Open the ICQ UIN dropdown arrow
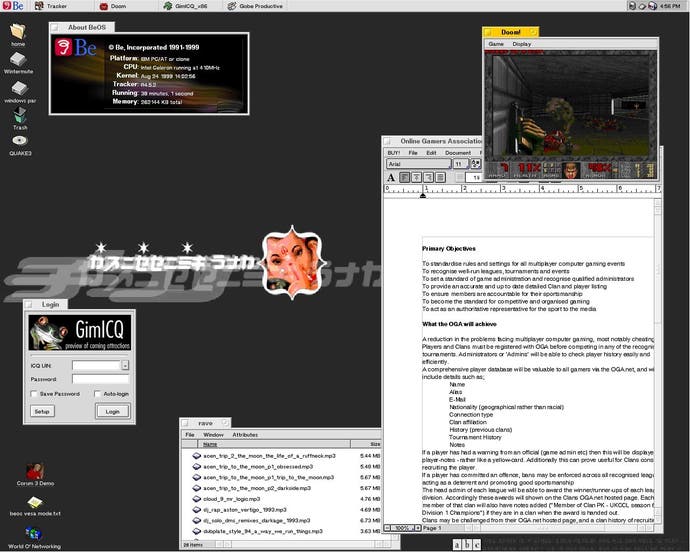Image resolution: width=690 pixels, height=552 pixels. 125,365
